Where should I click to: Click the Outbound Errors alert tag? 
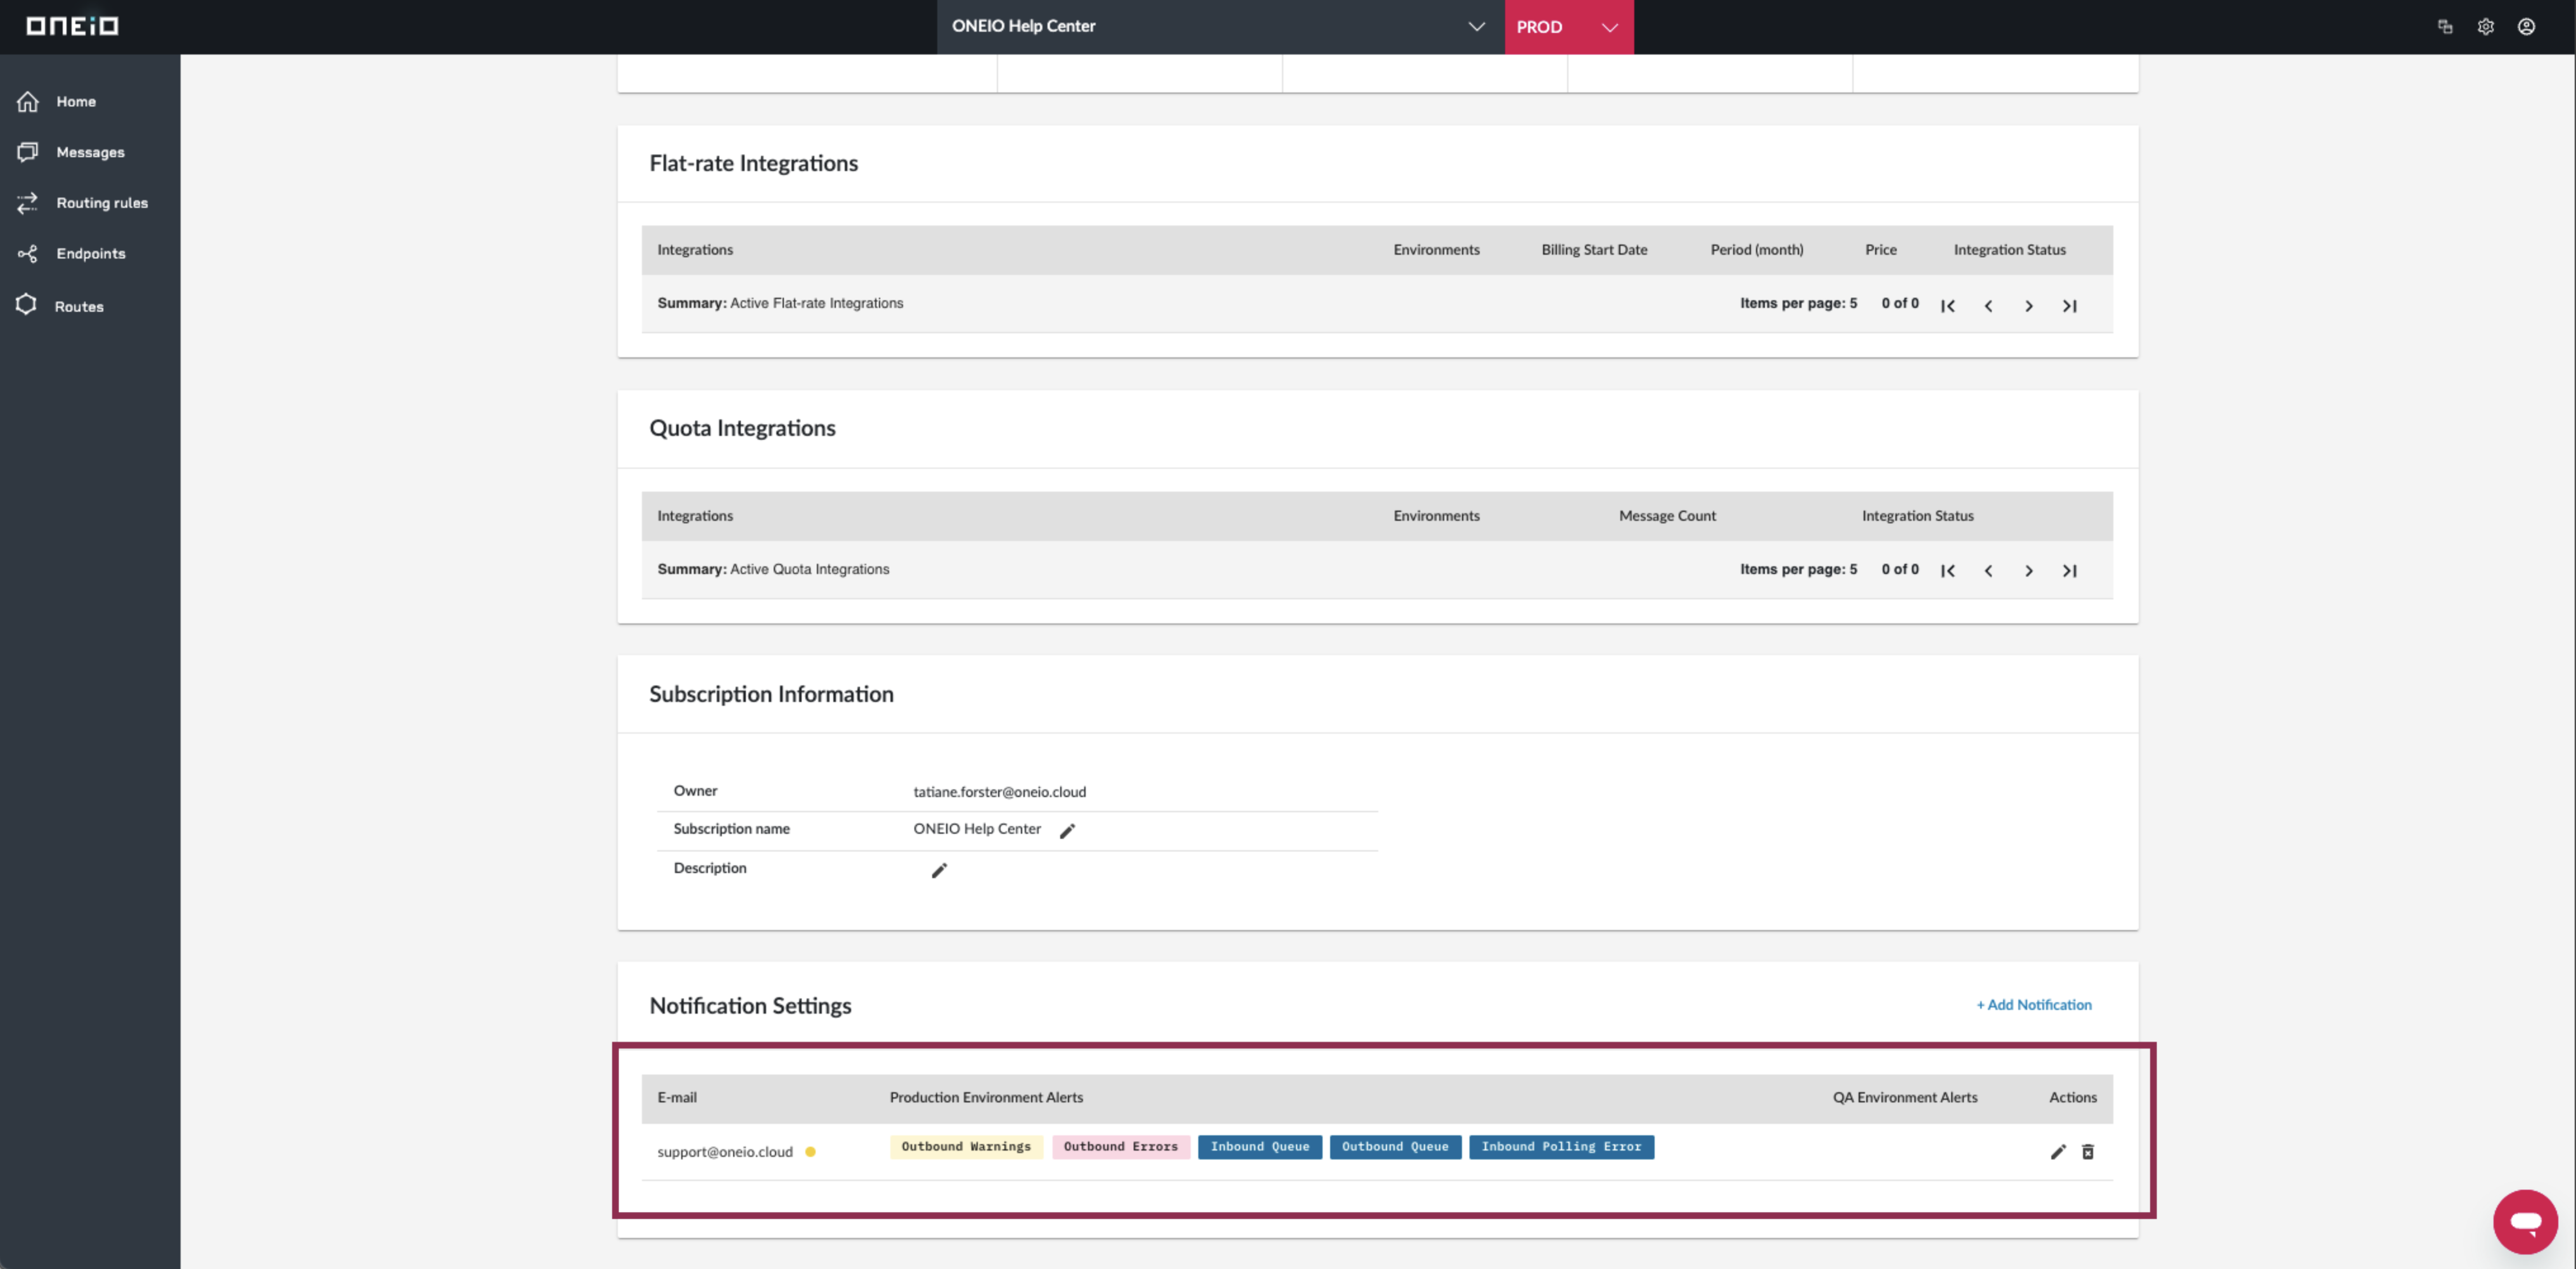tap(1121, 1147)
